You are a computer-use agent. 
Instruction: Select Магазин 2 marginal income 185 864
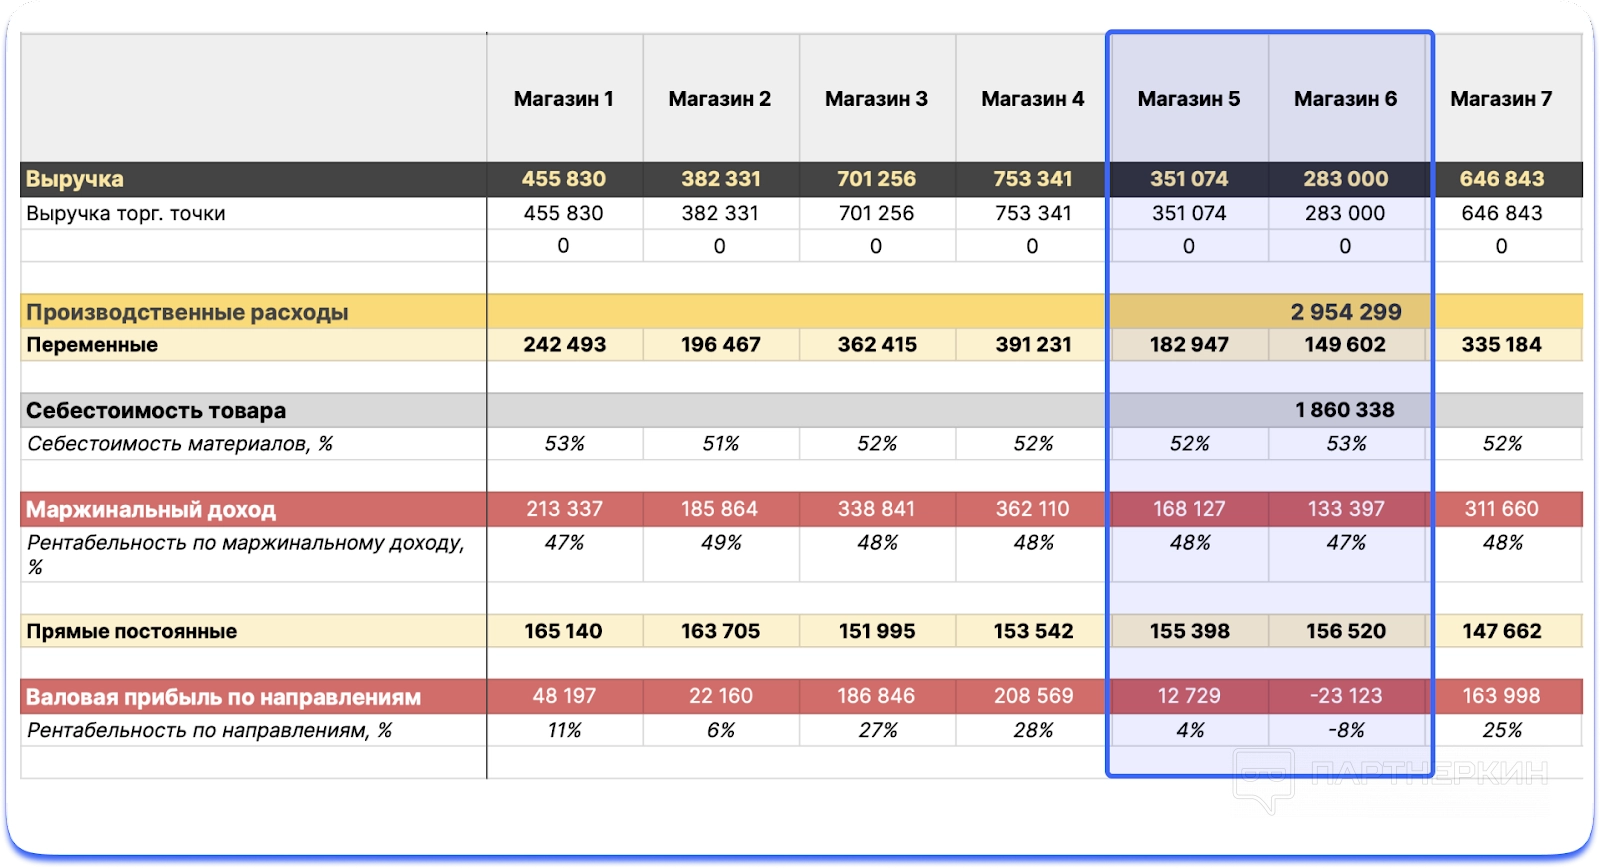[719, 509]
